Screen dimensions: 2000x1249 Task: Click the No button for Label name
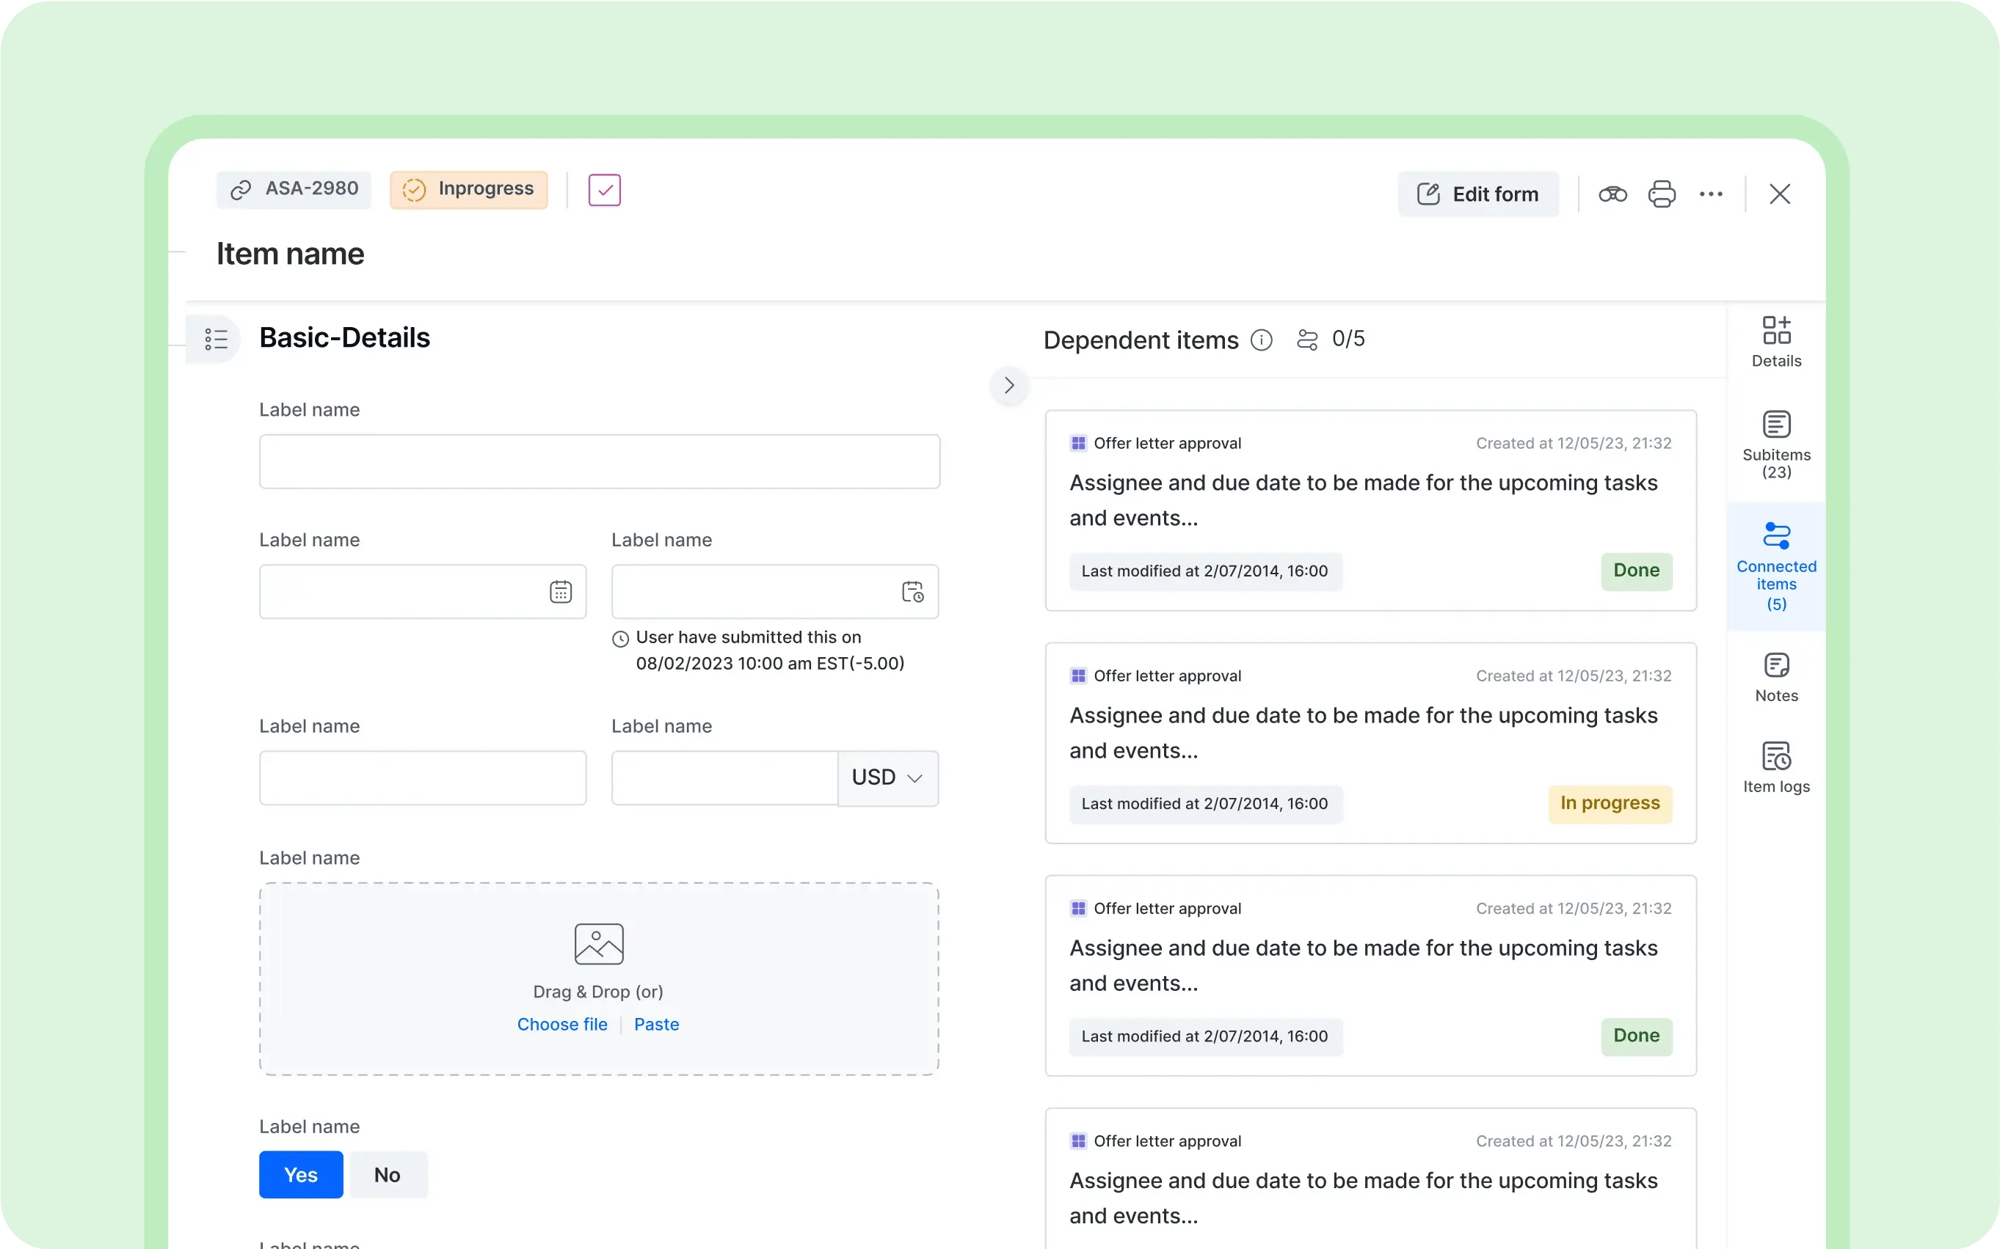pyautogui.click(x=387, y=1174)
